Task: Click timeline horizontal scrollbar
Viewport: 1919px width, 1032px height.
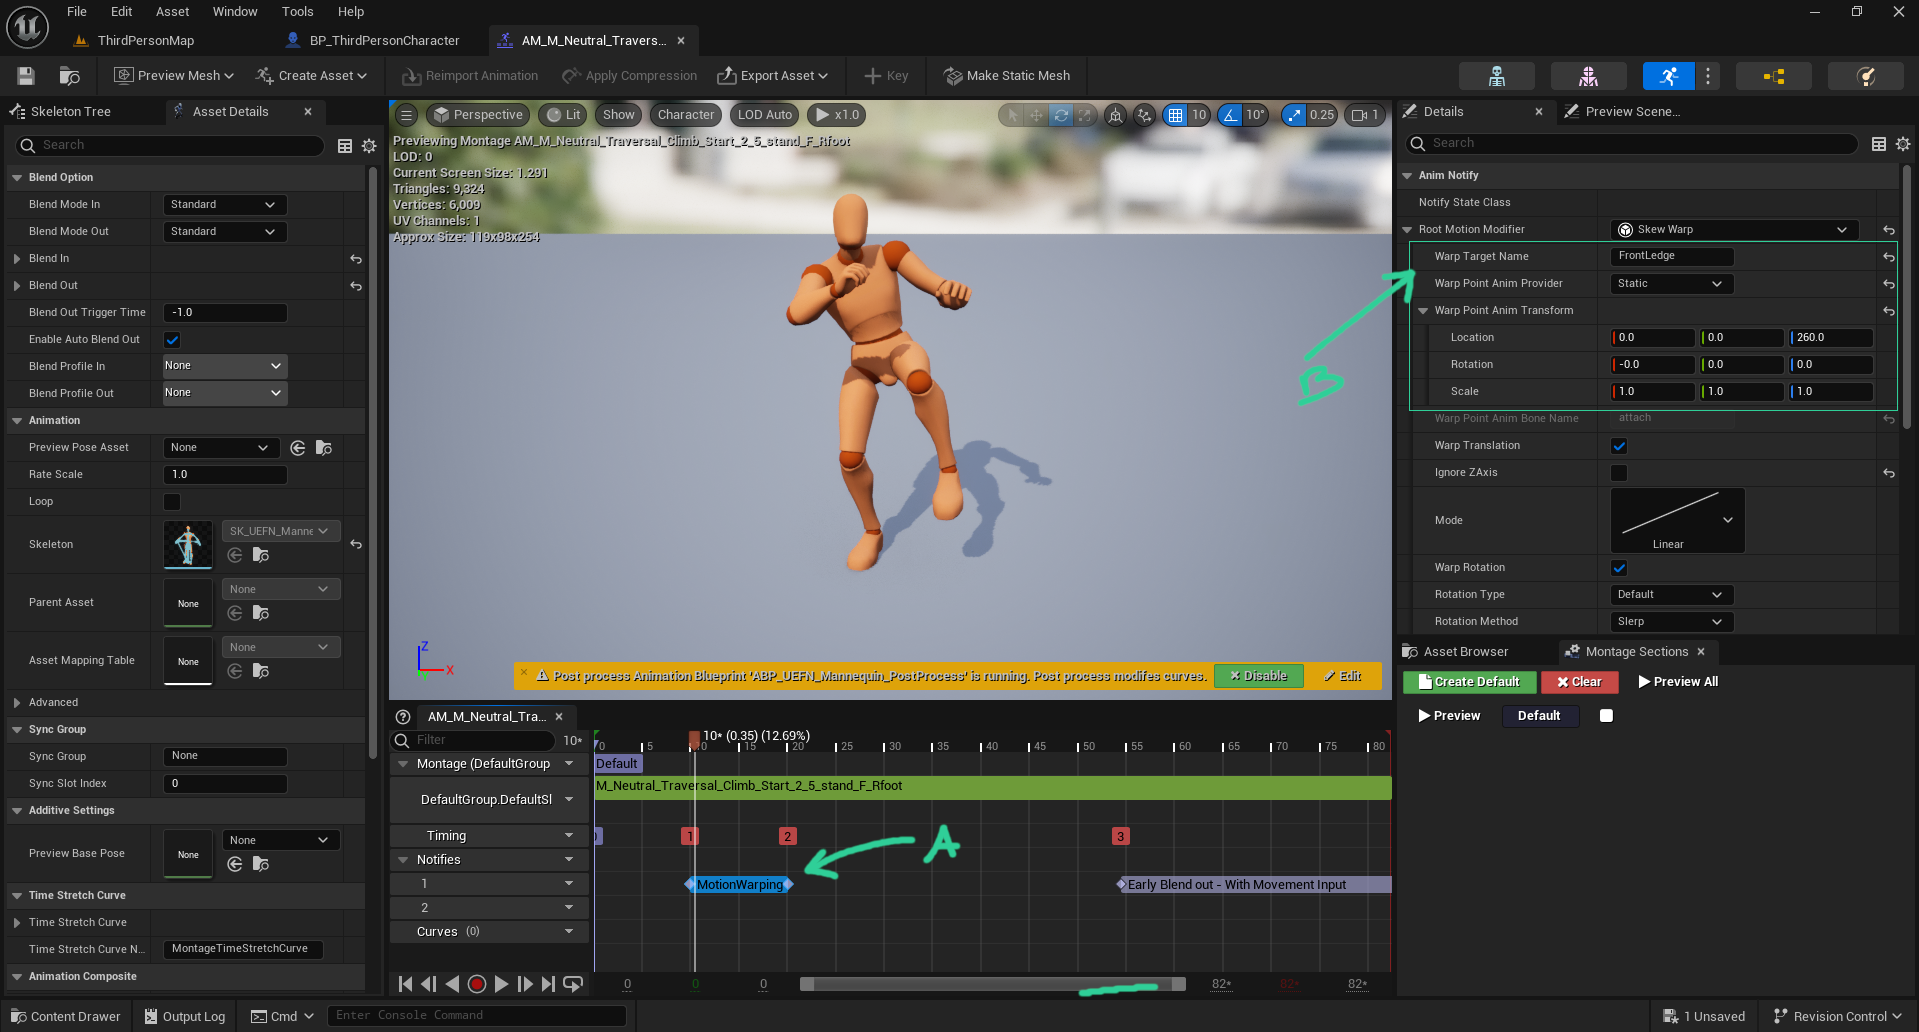Action: [993, 984]
